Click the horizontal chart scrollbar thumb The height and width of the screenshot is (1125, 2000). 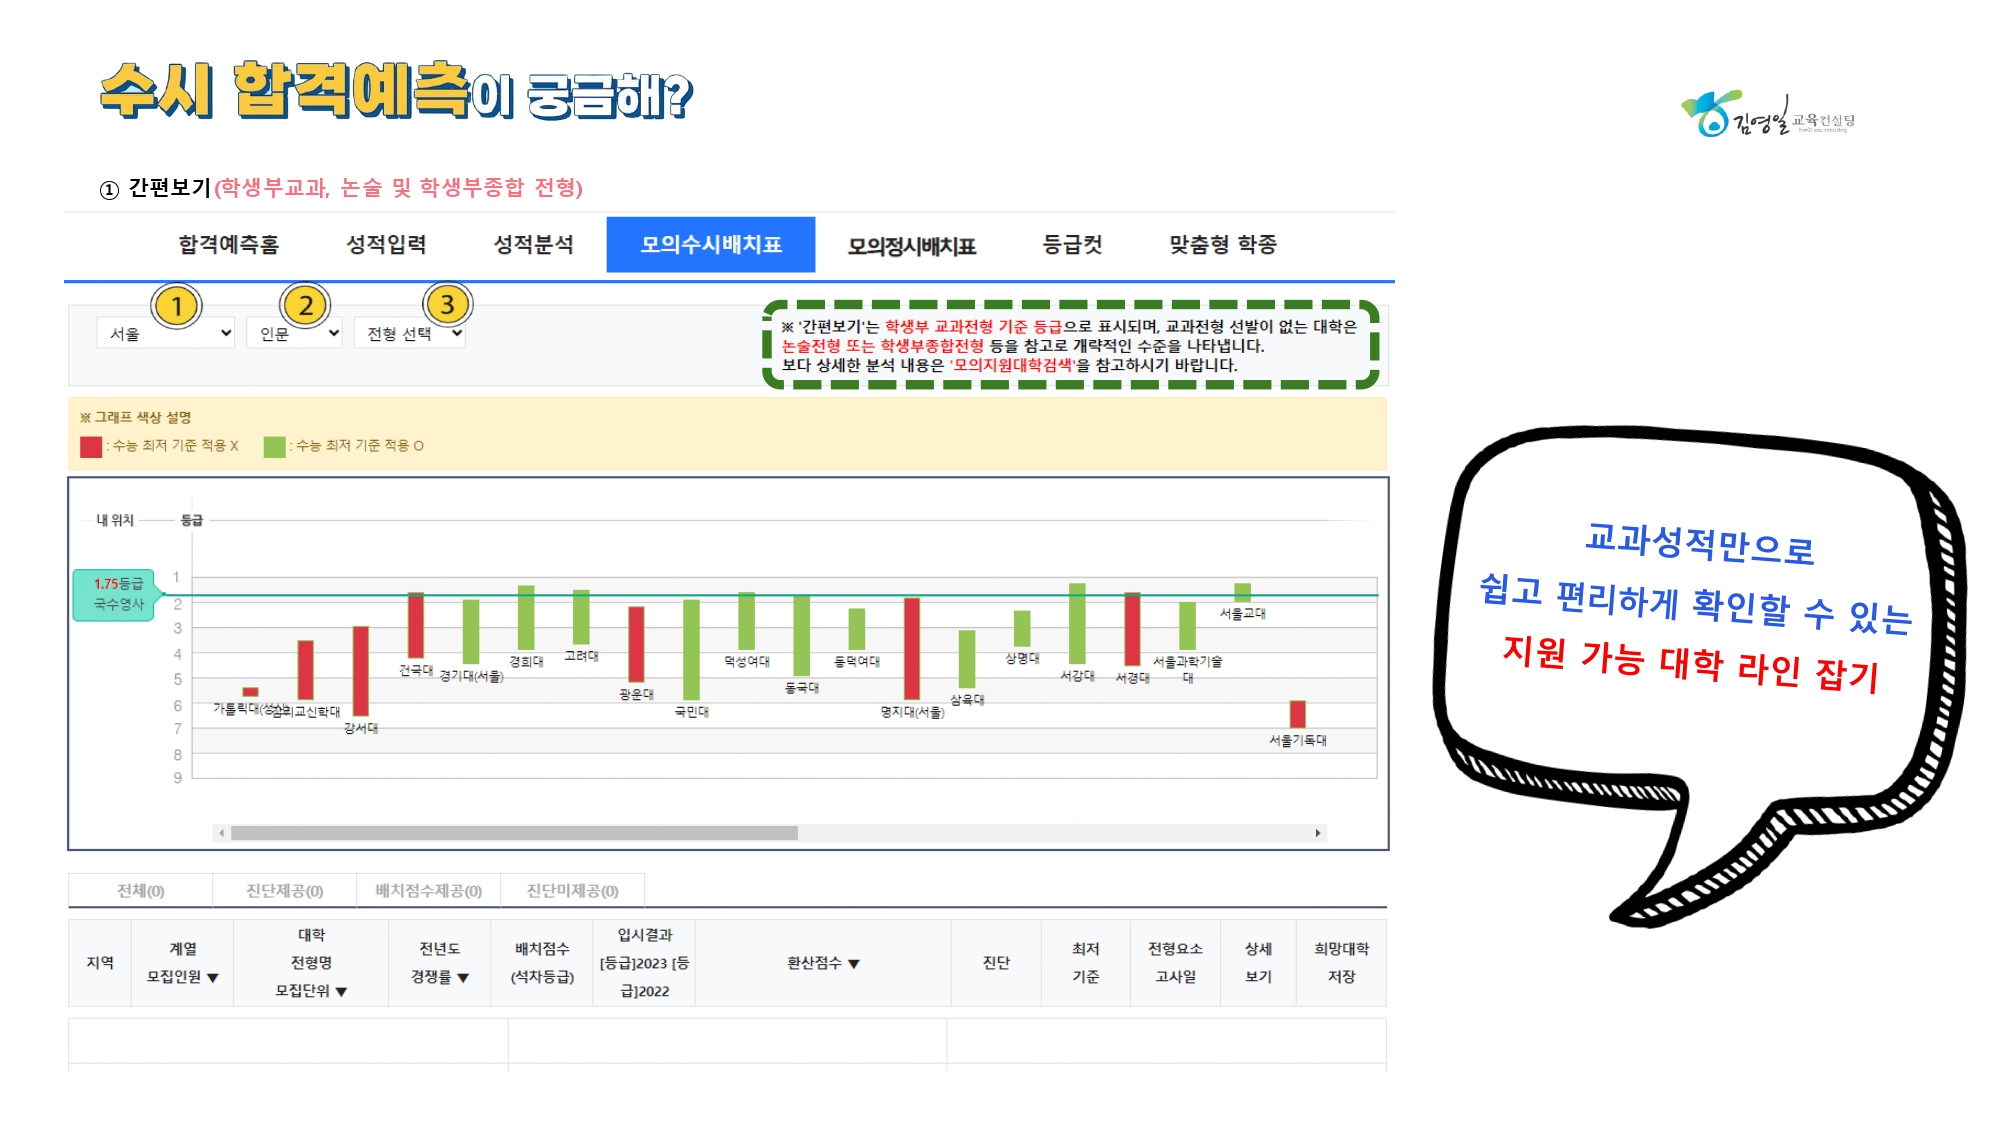(x=514, y=833)
